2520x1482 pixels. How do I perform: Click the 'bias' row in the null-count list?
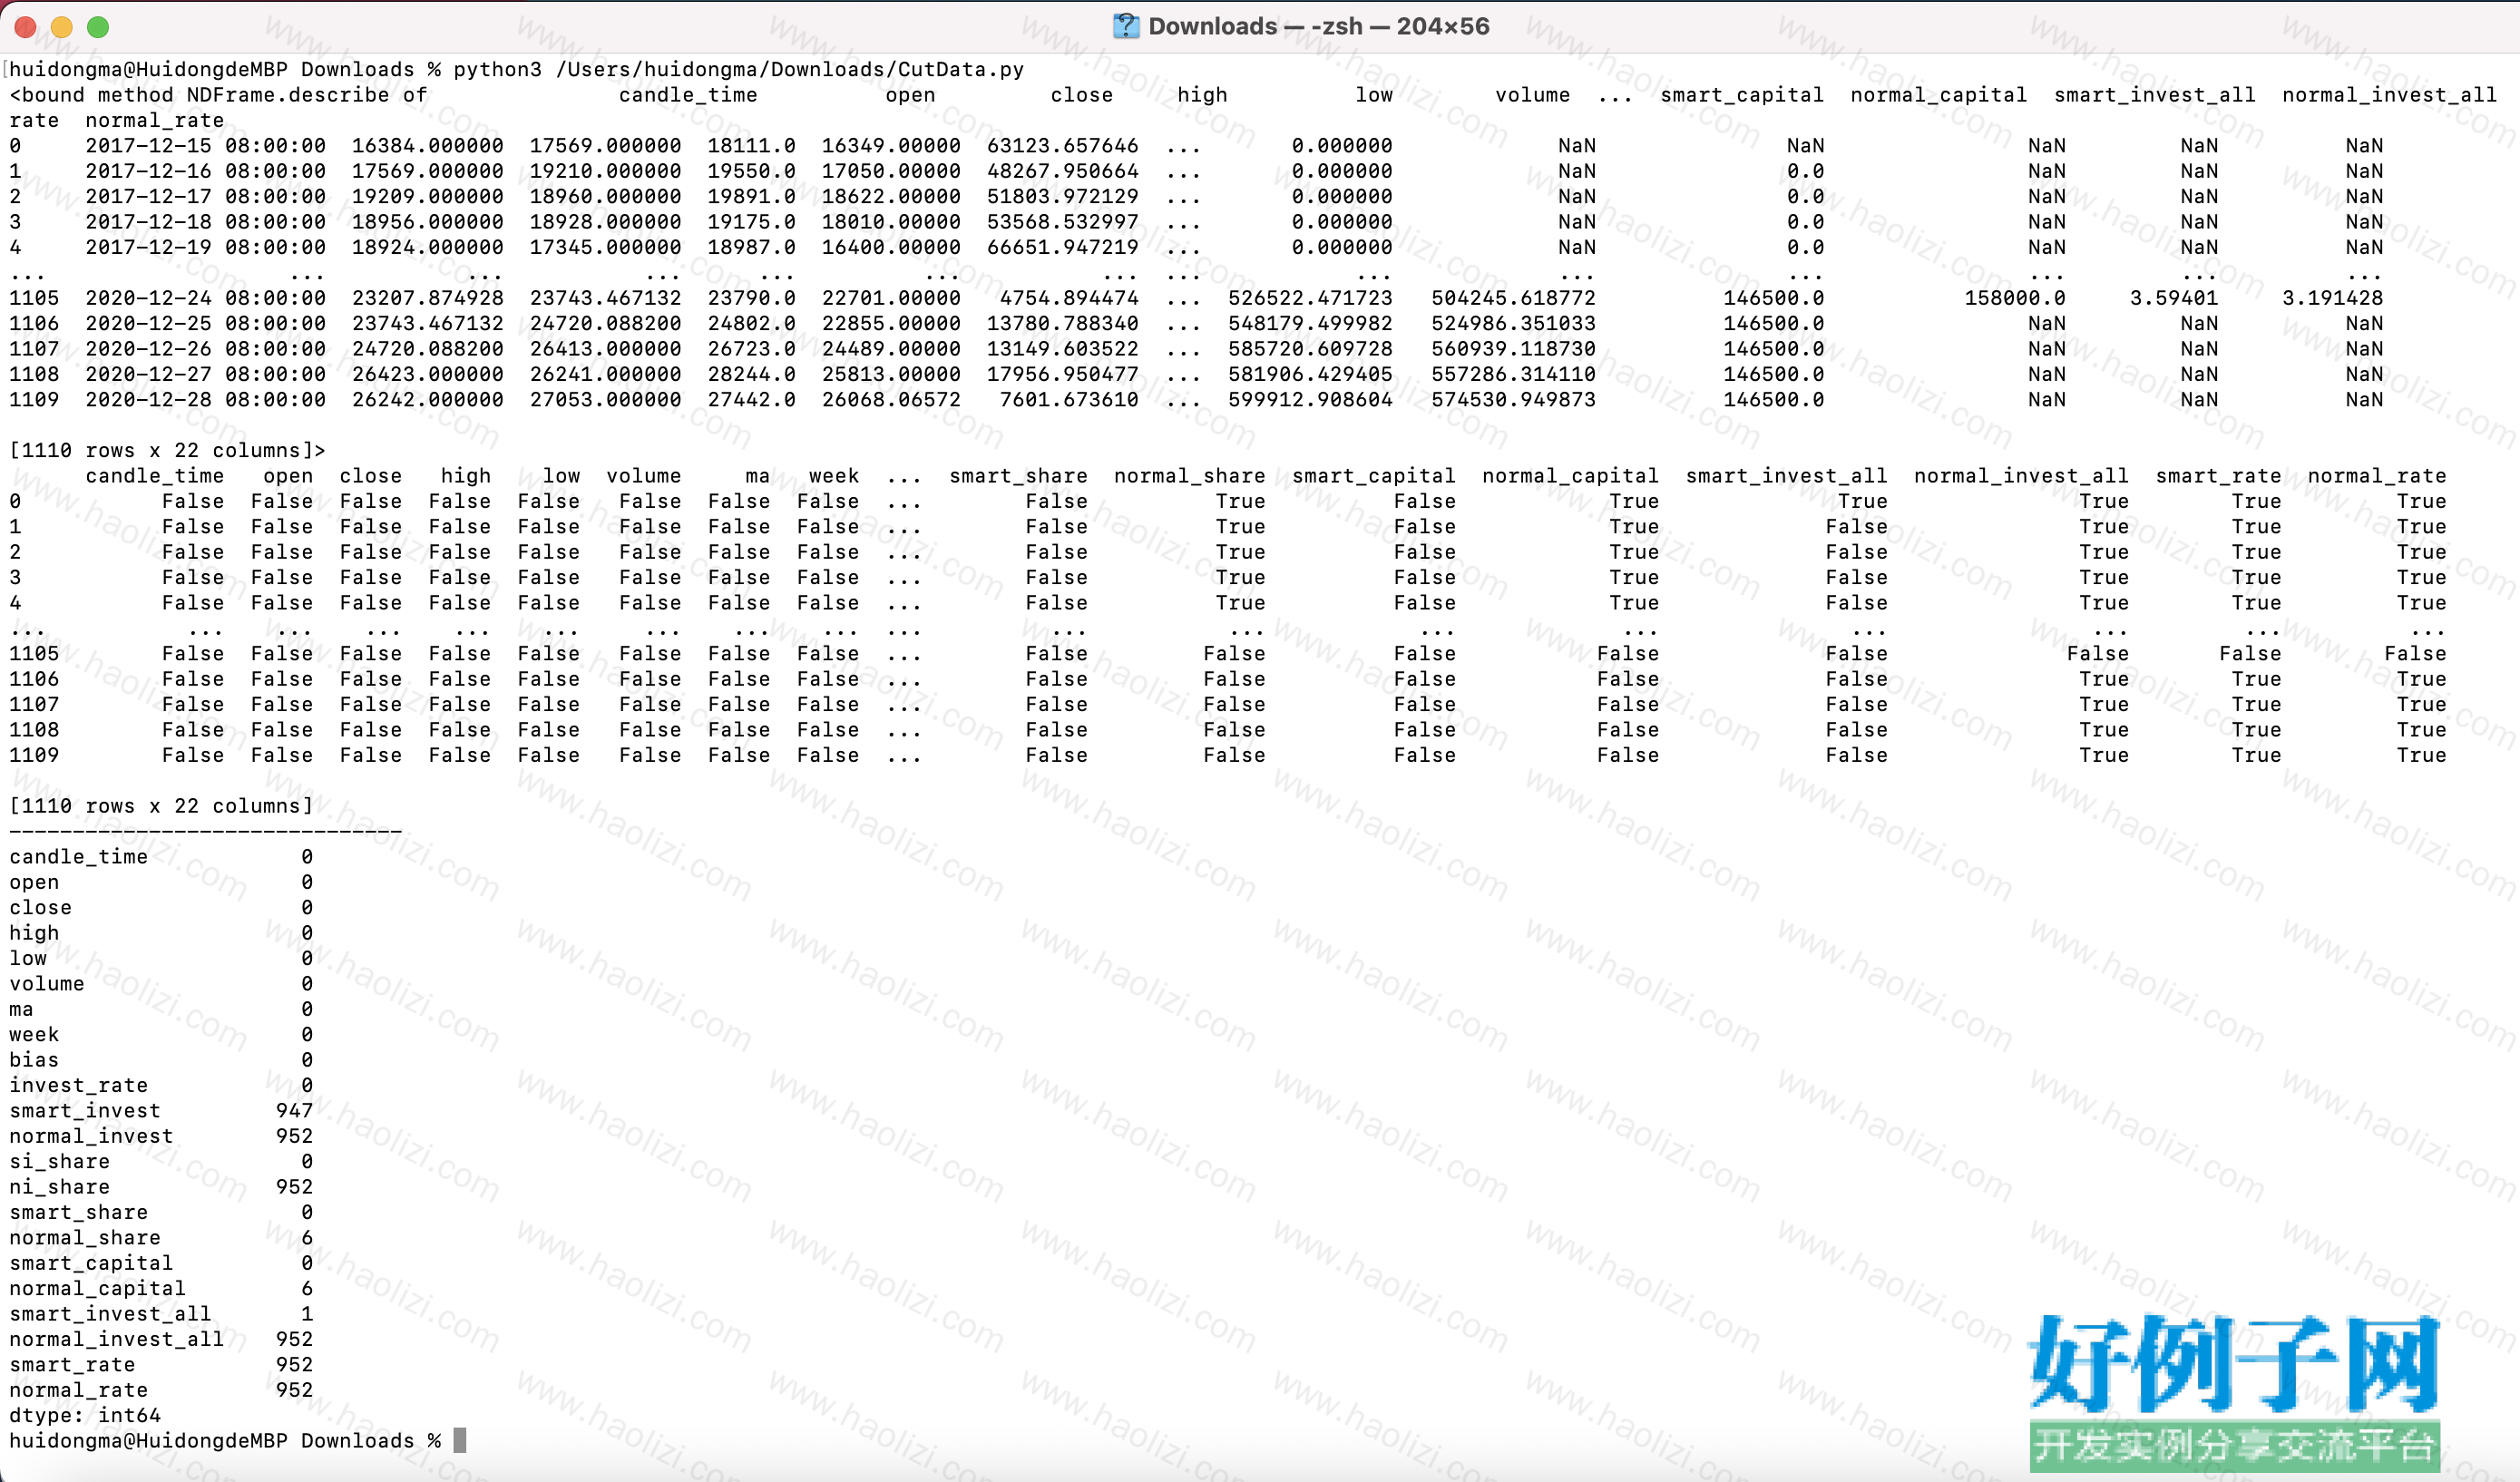161,1060
